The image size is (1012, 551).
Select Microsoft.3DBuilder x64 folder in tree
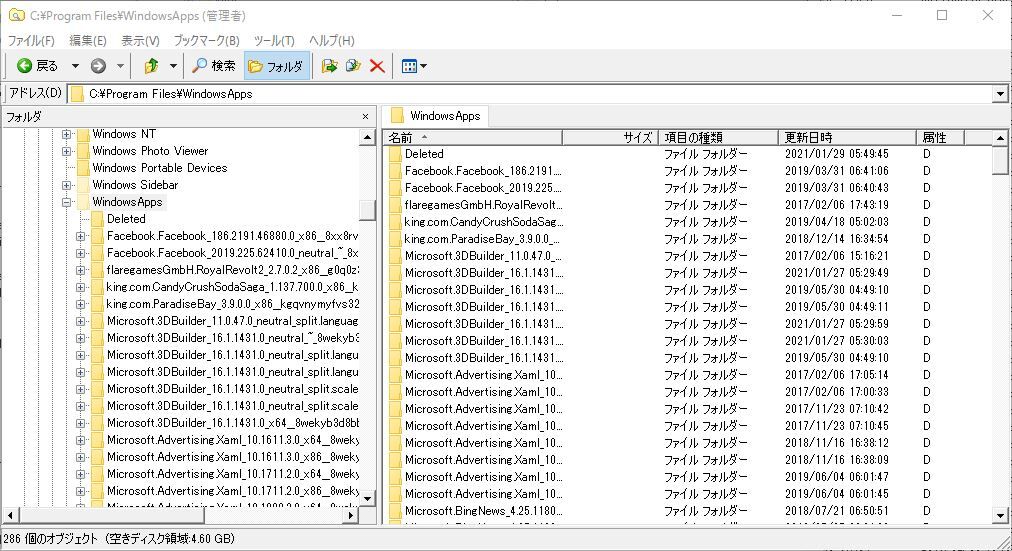pos(232,423)
